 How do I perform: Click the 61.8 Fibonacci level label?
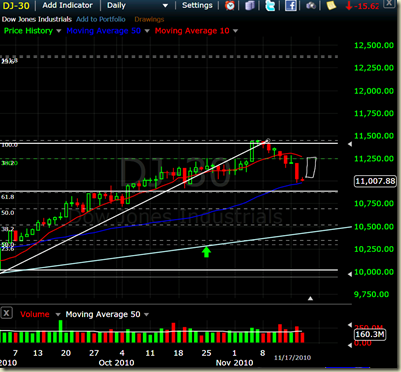pos(8,197)
